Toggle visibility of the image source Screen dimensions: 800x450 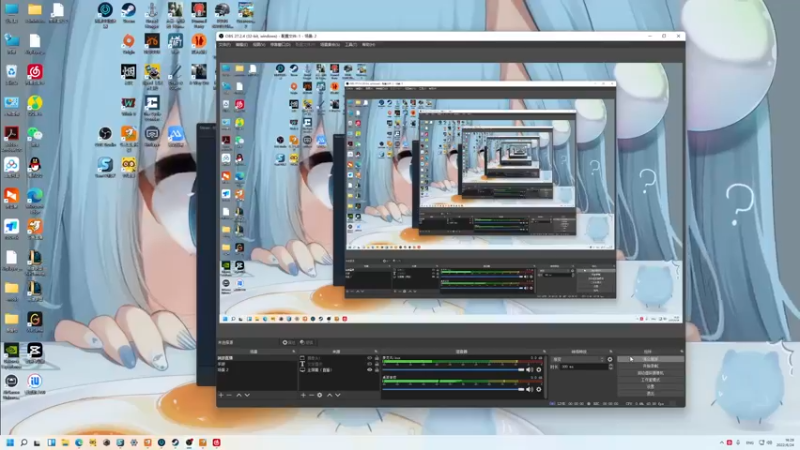pos(370,358)
